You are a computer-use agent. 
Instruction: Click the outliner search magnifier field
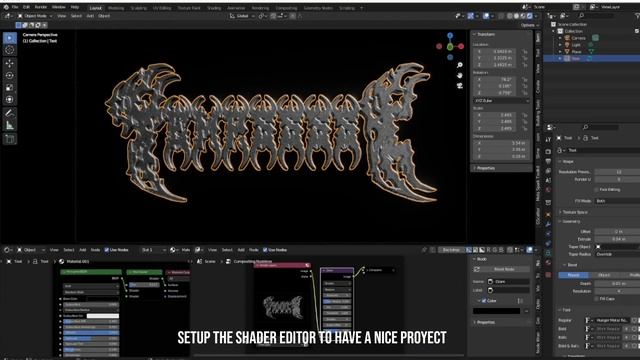pyautogui.click(x=596, y=16)
